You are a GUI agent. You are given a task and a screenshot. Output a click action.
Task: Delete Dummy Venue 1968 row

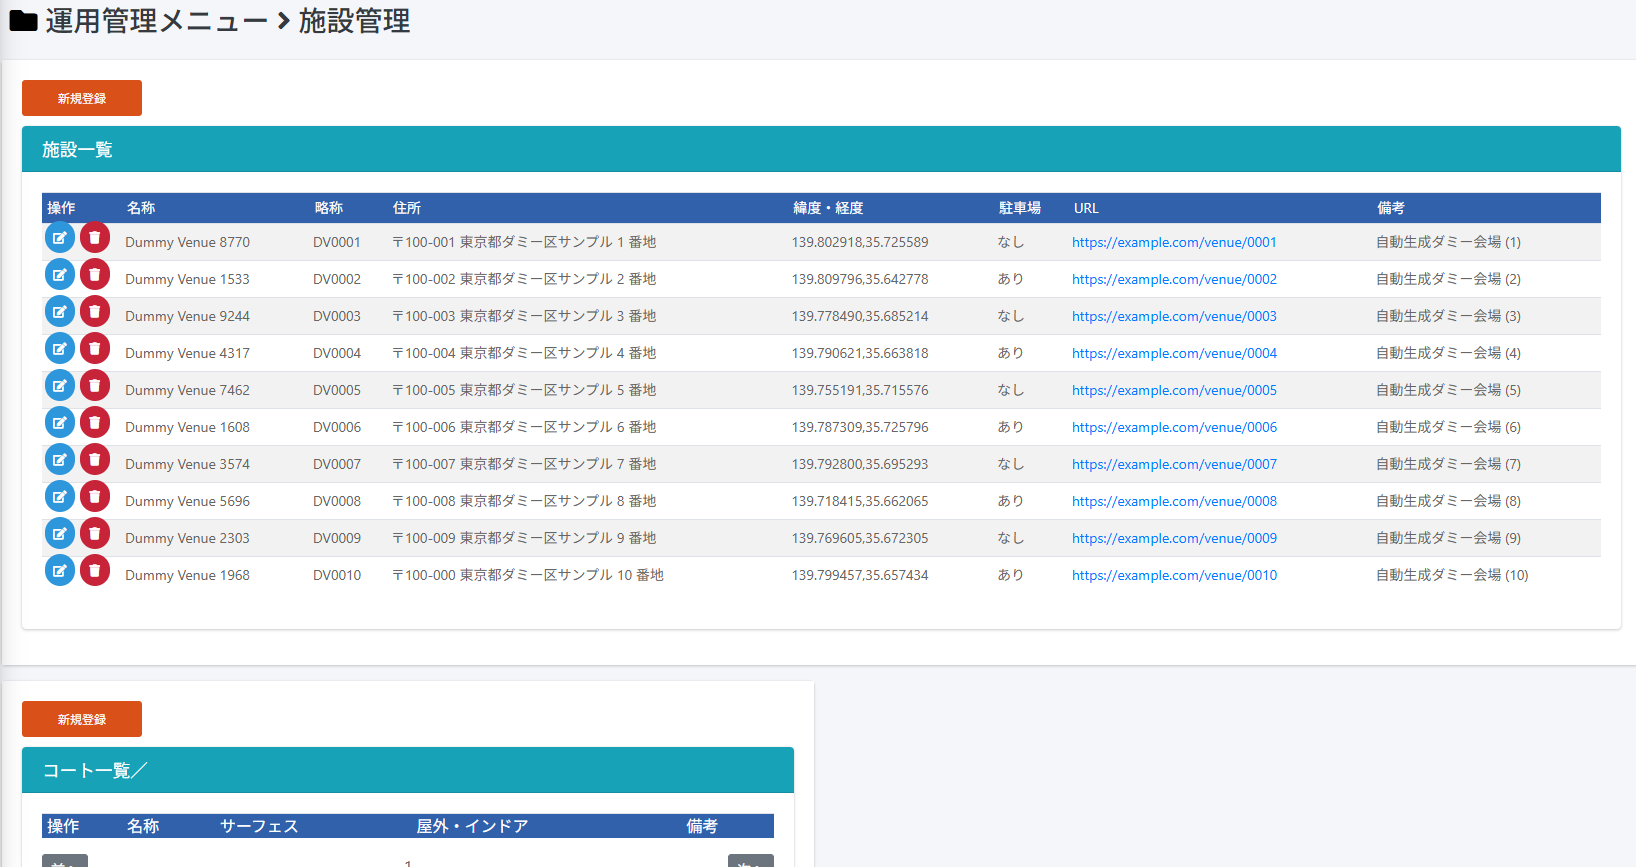click(x=95, y=571)
